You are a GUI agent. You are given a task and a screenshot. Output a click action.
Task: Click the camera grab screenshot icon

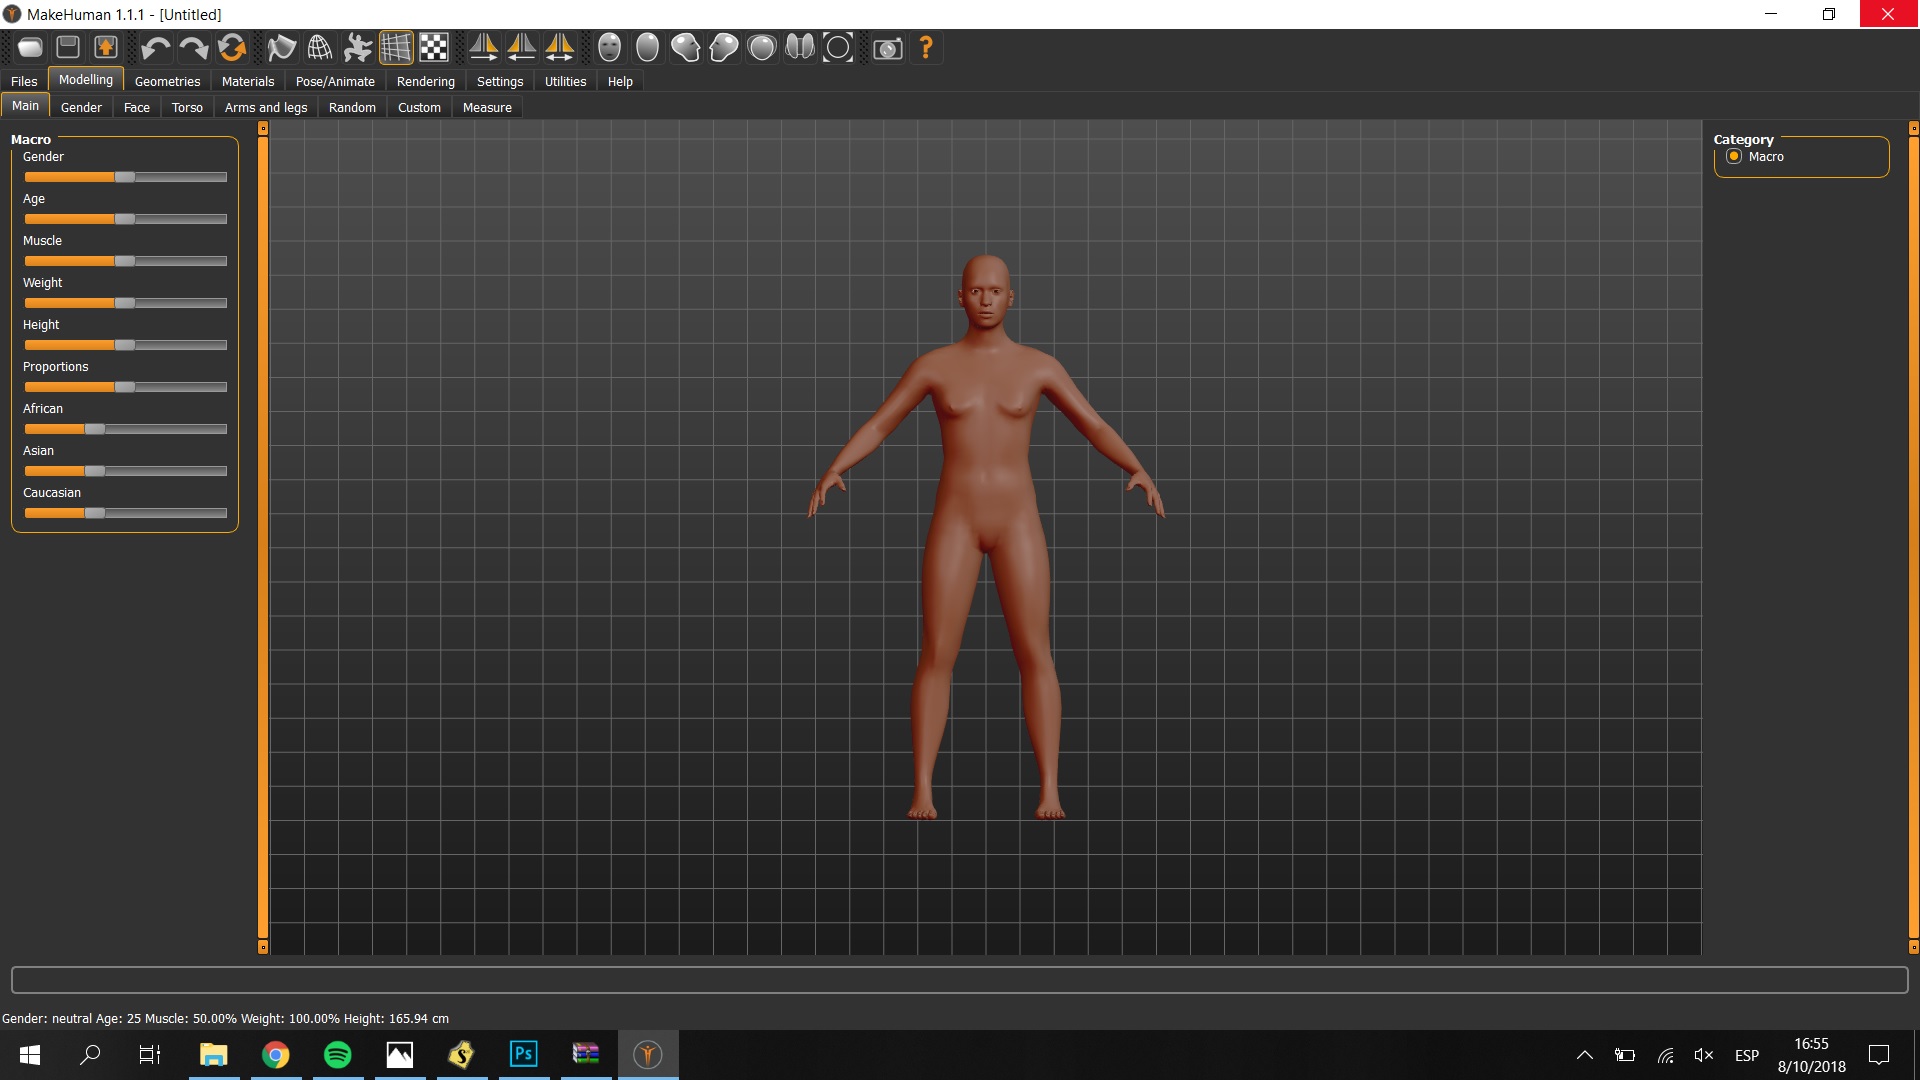(887, 47)
